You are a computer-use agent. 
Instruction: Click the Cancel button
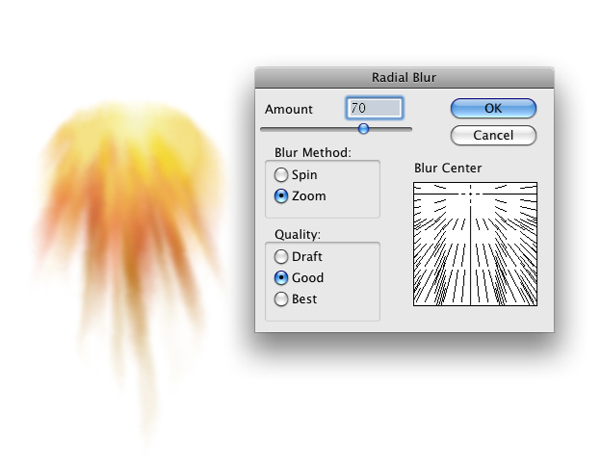coord(493,135)
